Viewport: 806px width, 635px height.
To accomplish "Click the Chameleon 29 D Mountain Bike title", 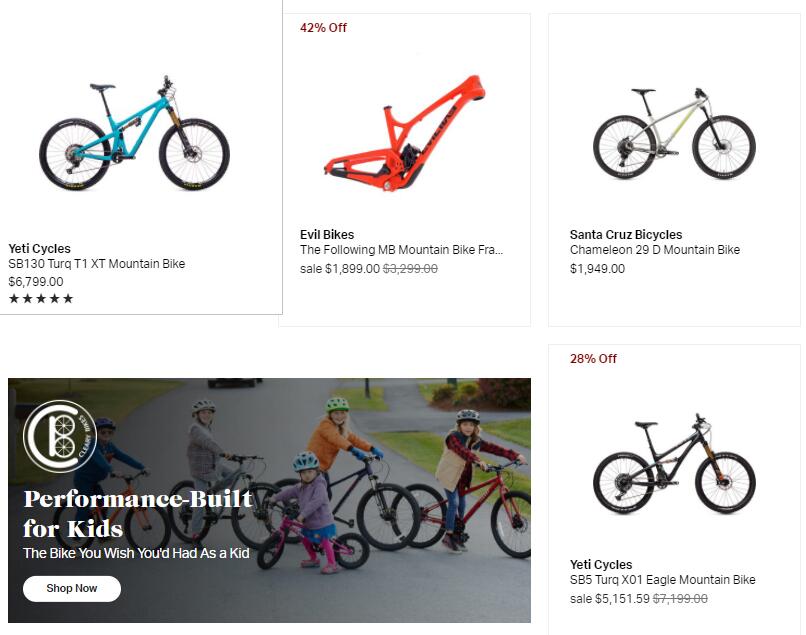I will (655, 250).
